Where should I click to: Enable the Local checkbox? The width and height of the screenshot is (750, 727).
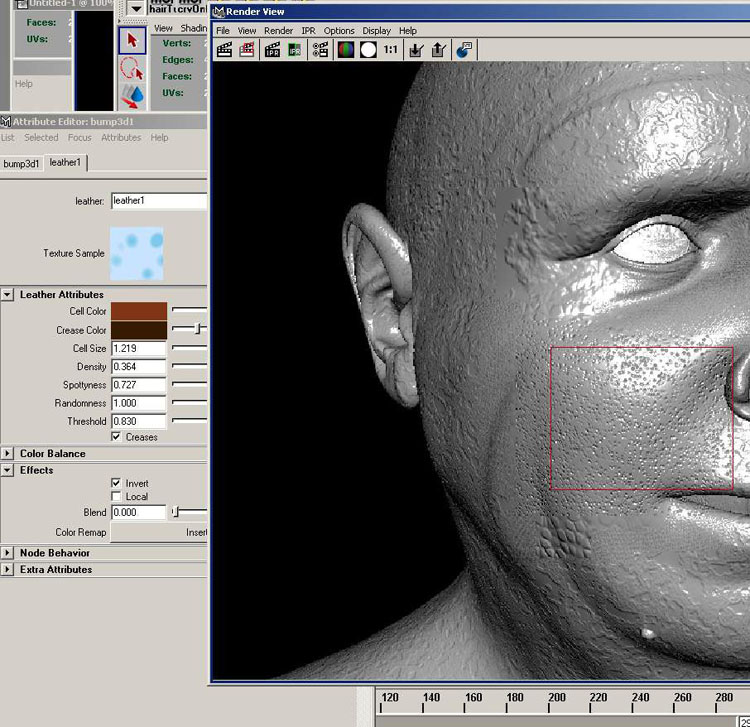(116, 496)
